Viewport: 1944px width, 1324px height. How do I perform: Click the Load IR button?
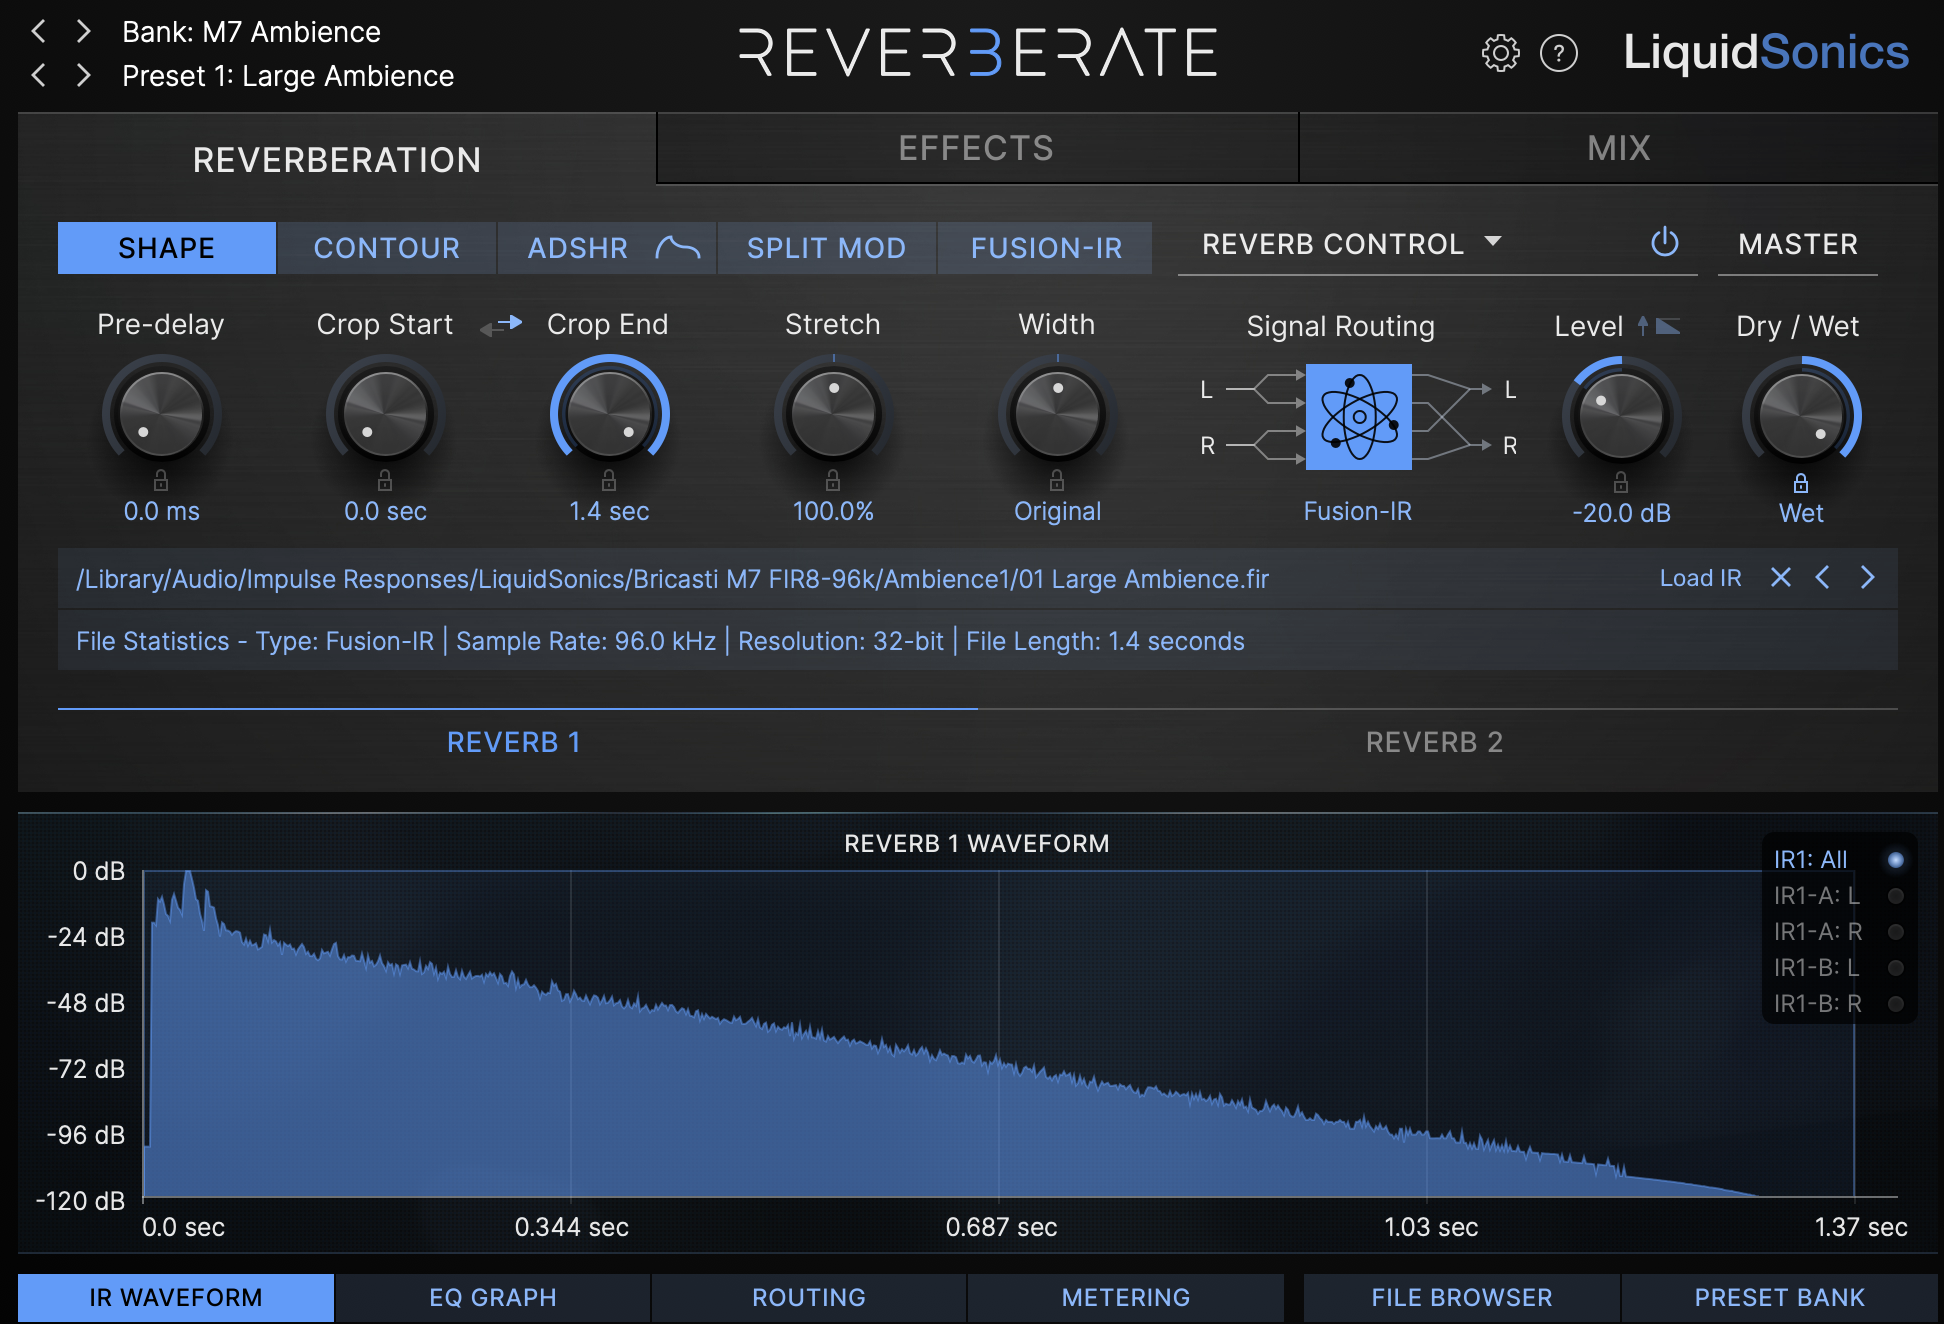(1699, 578)
